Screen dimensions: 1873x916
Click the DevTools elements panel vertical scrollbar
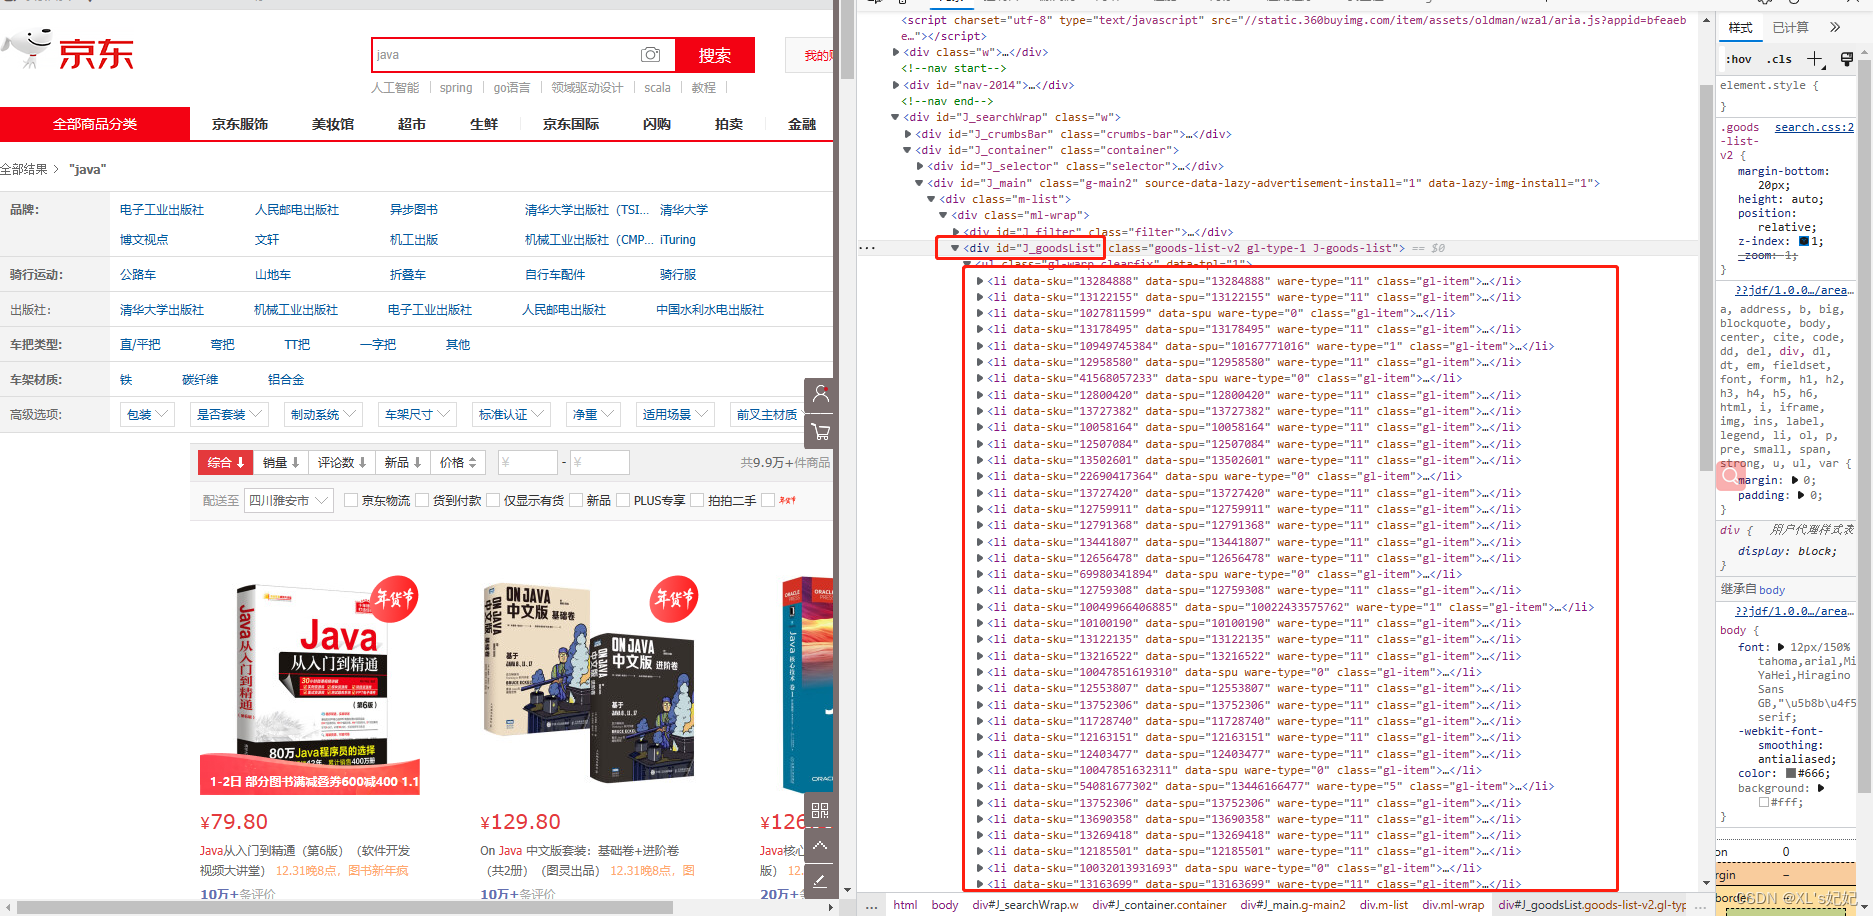click(1706, 278)
